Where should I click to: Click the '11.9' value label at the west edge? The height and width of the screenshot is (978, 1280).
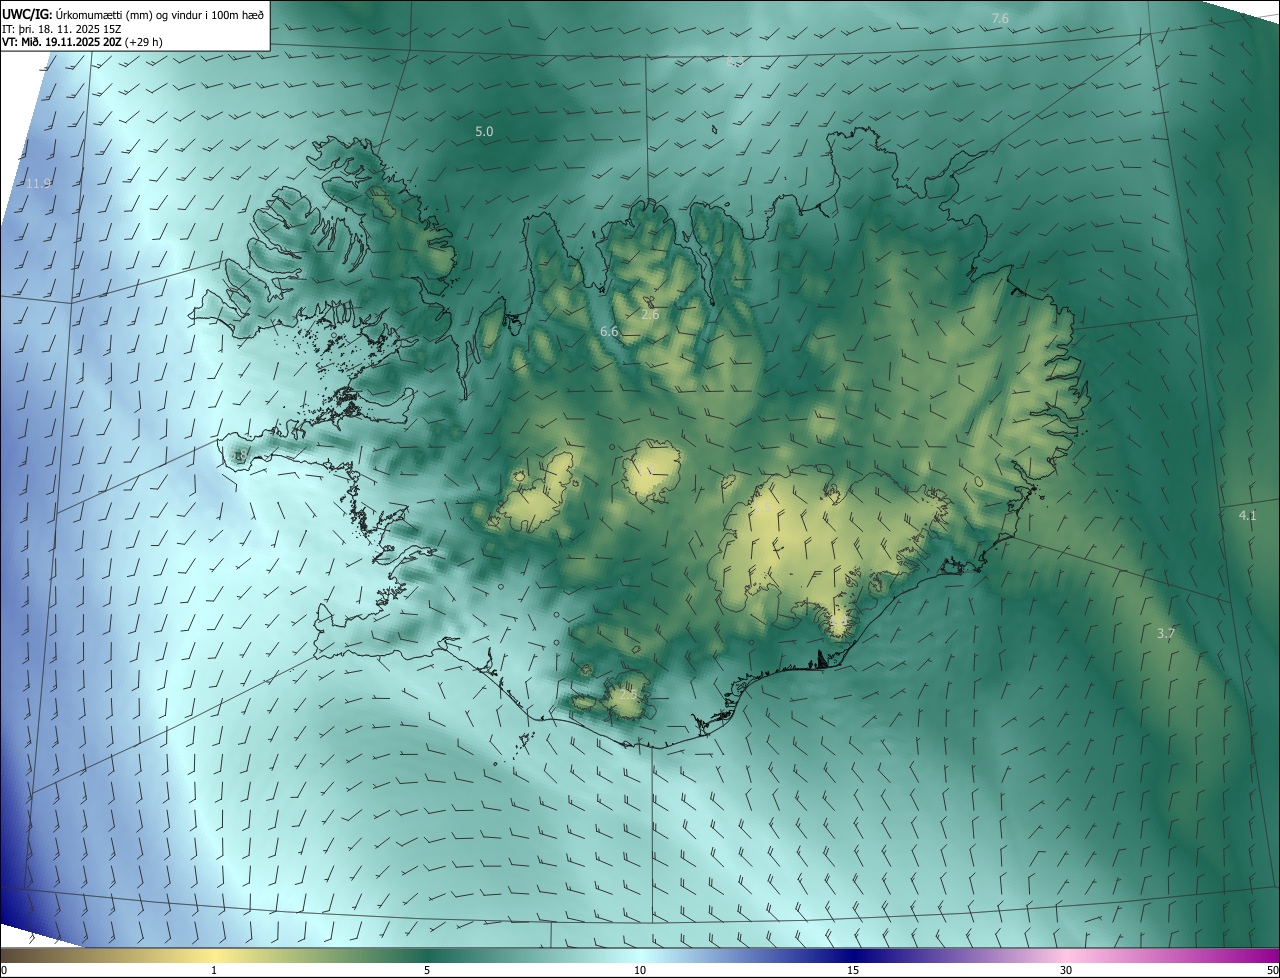click(38, 183)
